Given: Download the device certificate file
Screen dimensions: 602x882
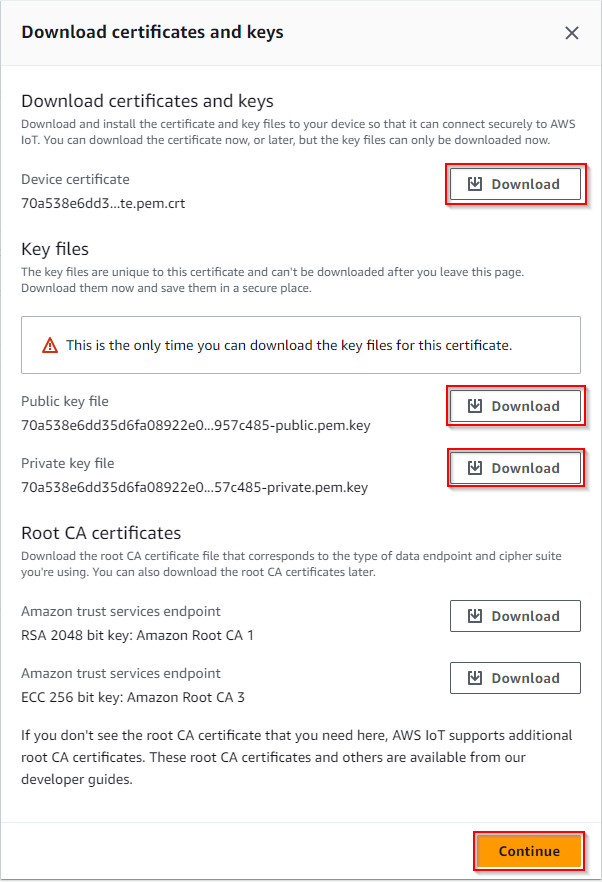Looking at the screenshot, I should pyautogui.click(x=515, y=185).
